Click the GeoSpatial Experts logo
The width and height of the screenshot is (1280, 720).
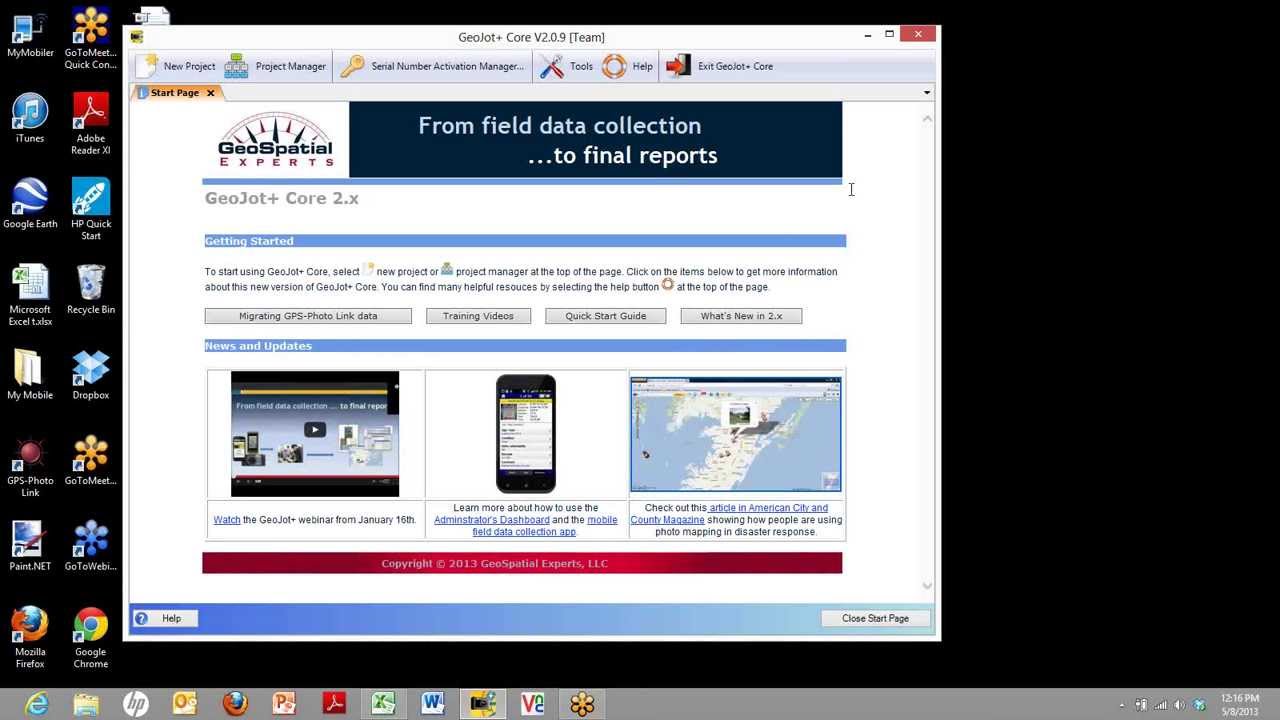[x=275, y=140]
